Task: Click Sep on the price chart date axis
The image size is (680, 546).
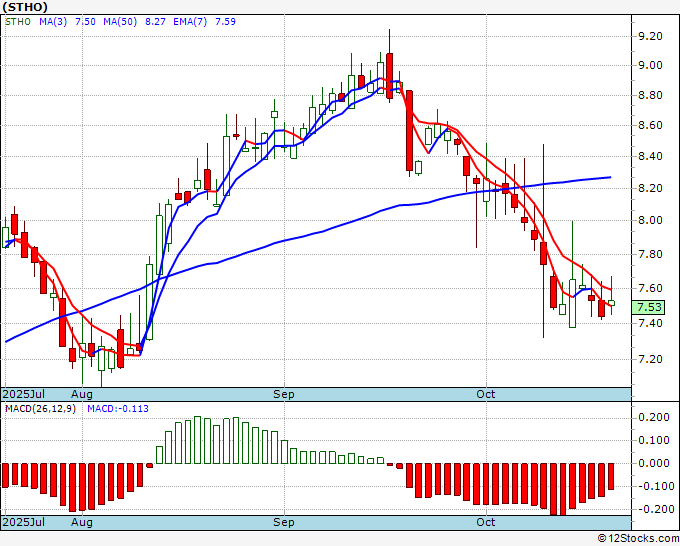Action: [x=284, y=394]
